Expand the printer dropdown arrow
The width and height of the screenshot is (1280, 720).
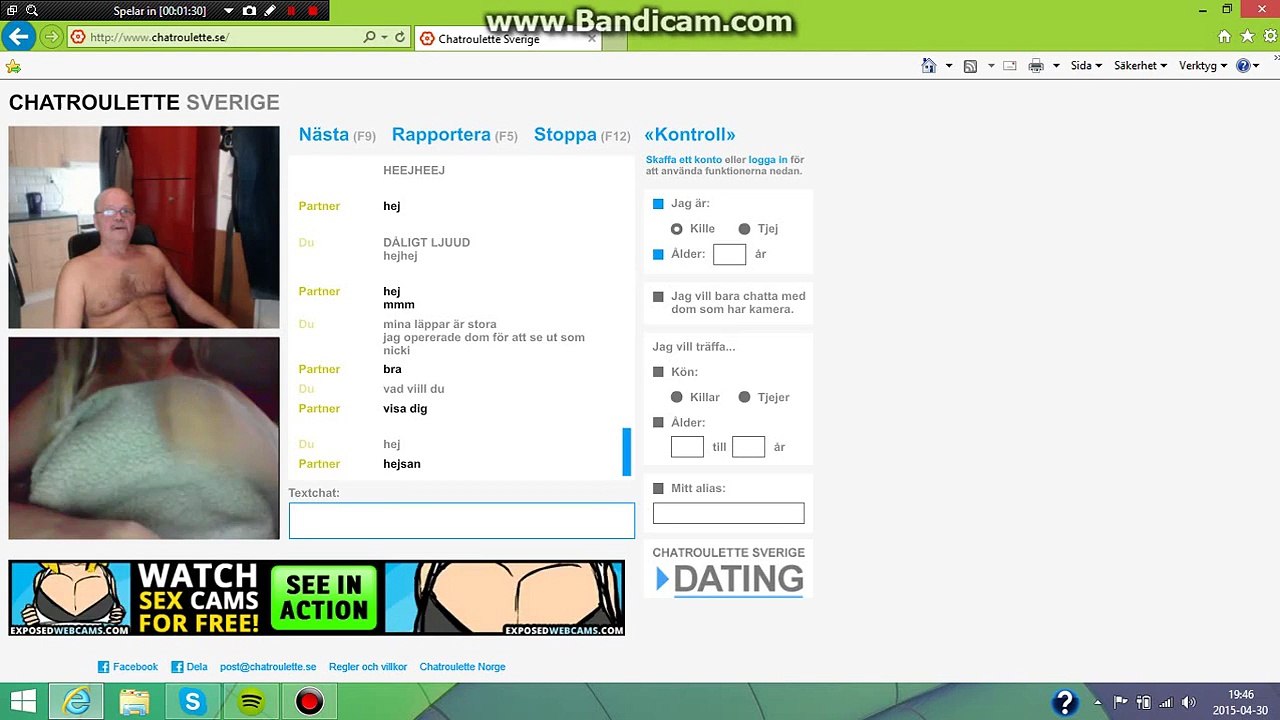1056,66
